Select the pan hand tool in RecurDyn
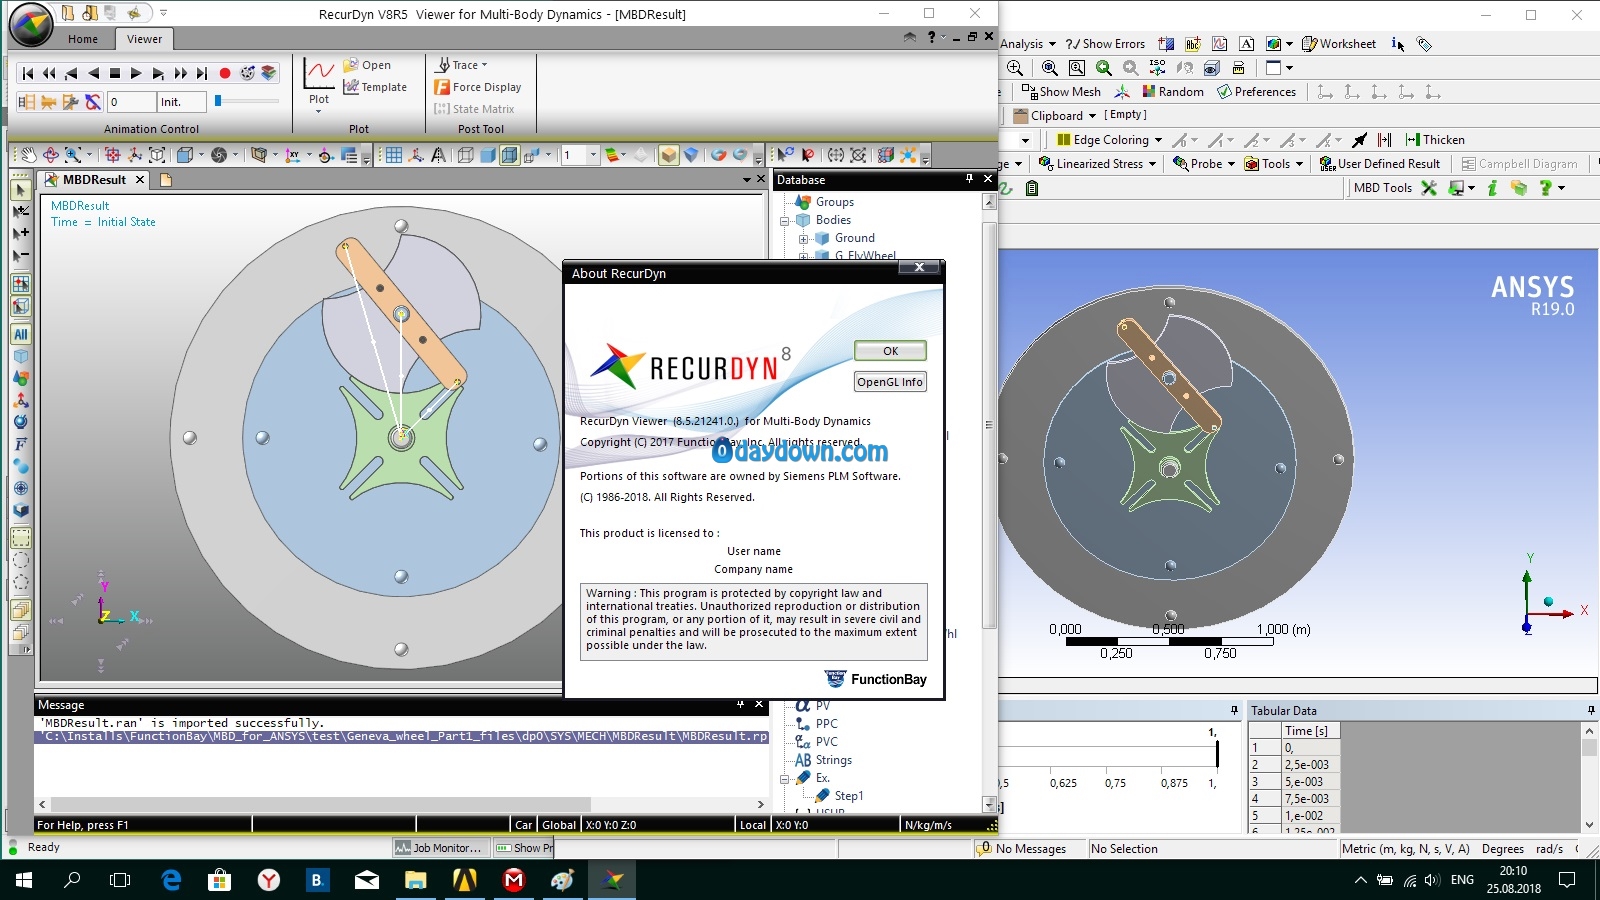 click(x=29, y=155)
